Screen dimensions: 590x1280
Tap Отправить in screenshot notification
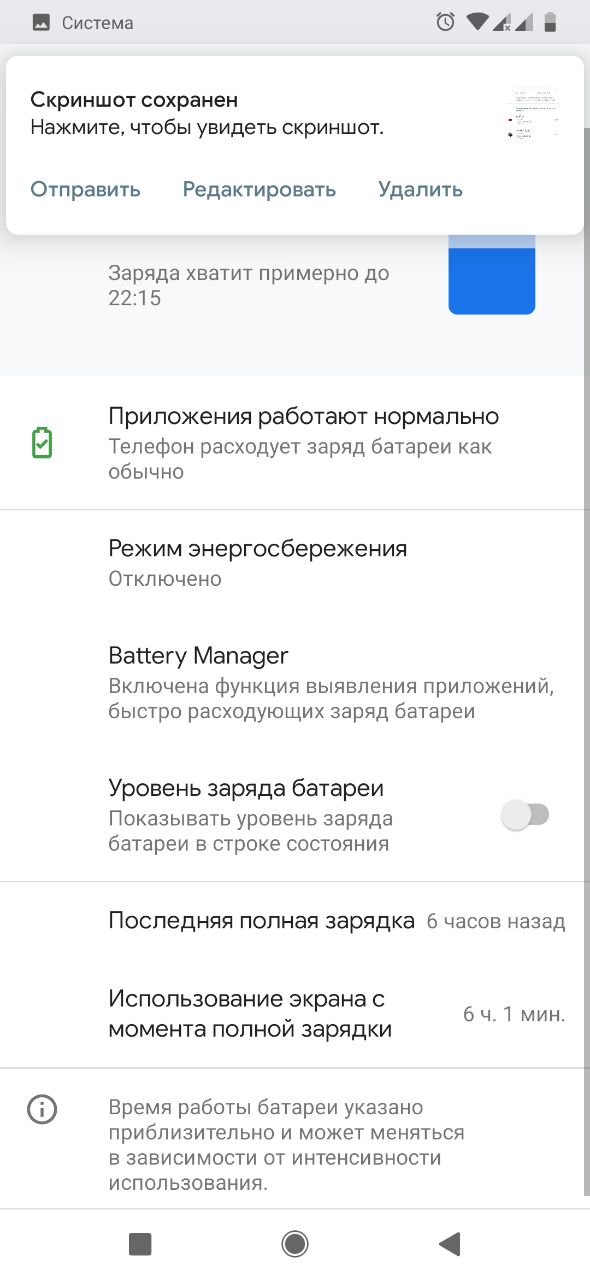85,189
